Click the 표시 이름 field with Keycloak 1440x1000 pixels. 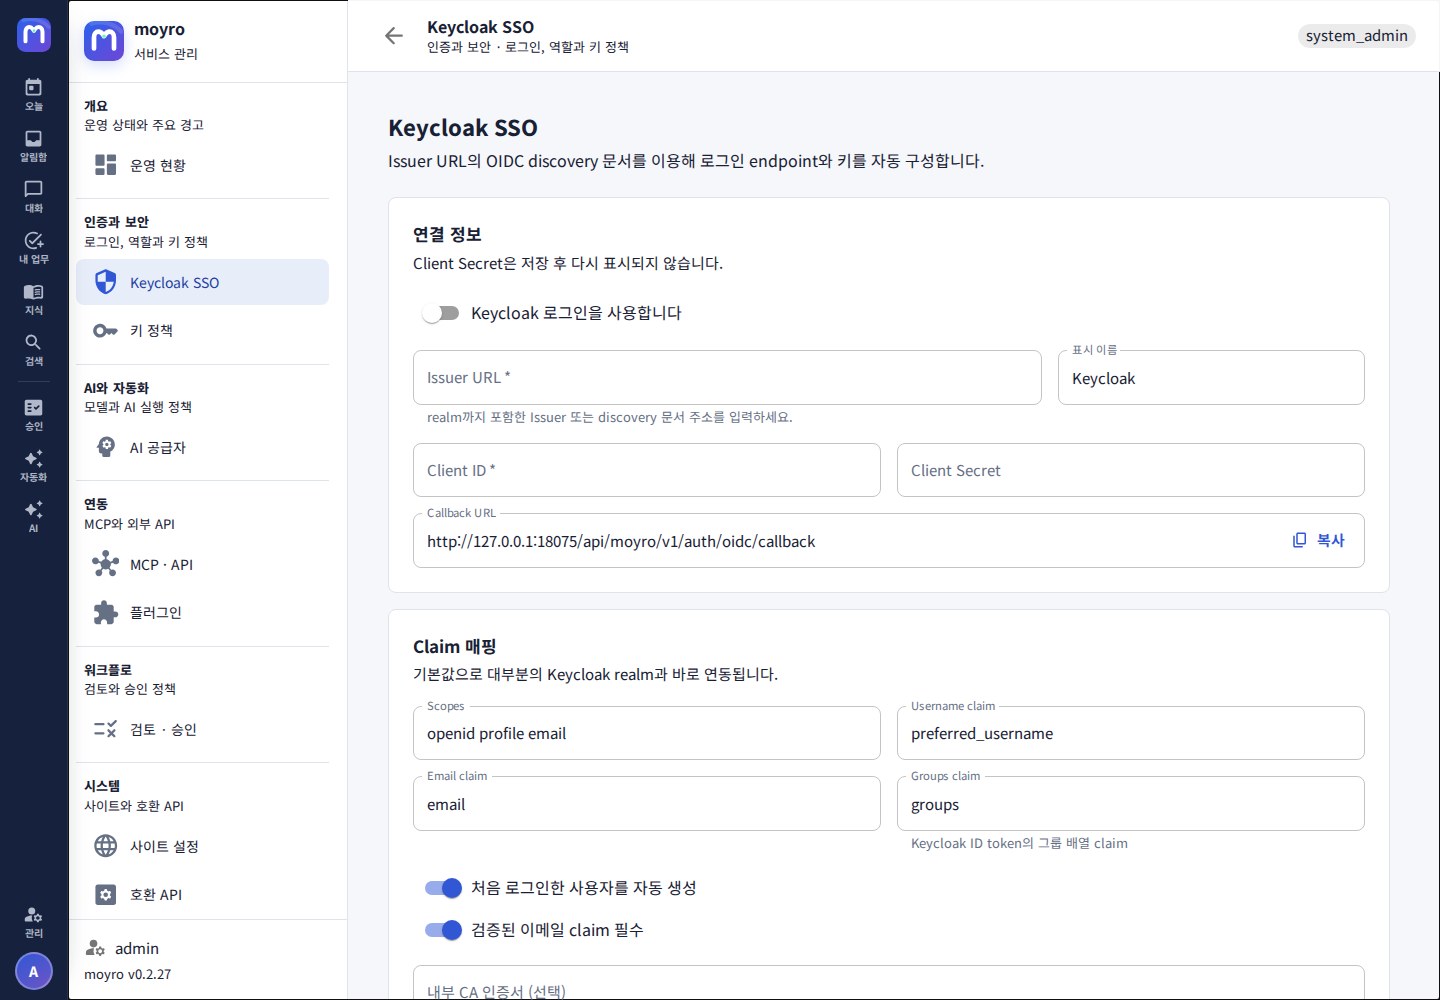coord(1211,377)
